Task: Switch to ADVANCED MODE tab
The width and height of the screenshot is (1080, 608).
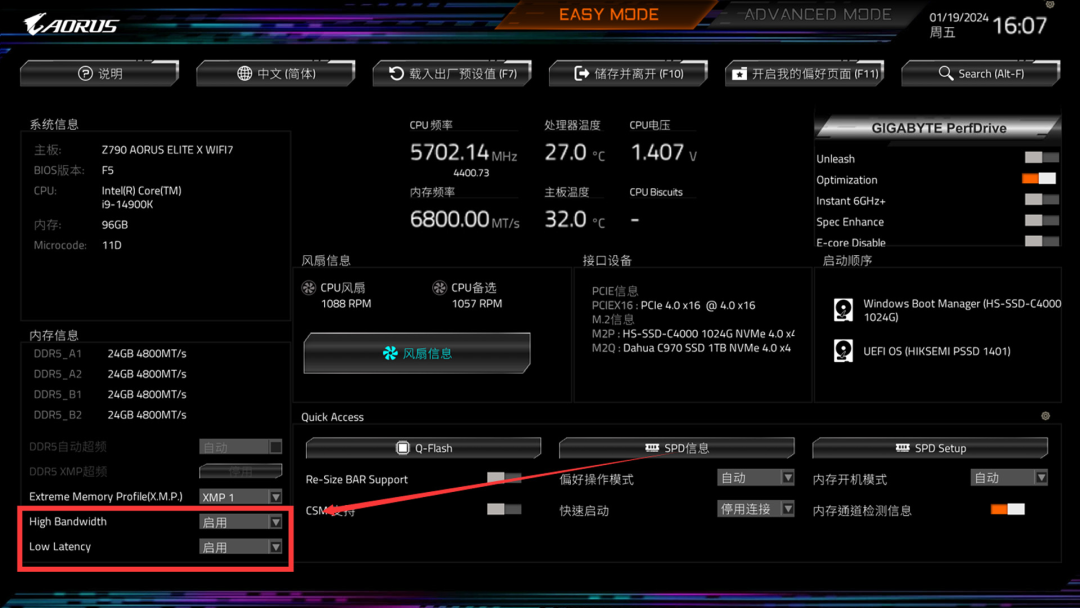Action: (x=818, y=14)
